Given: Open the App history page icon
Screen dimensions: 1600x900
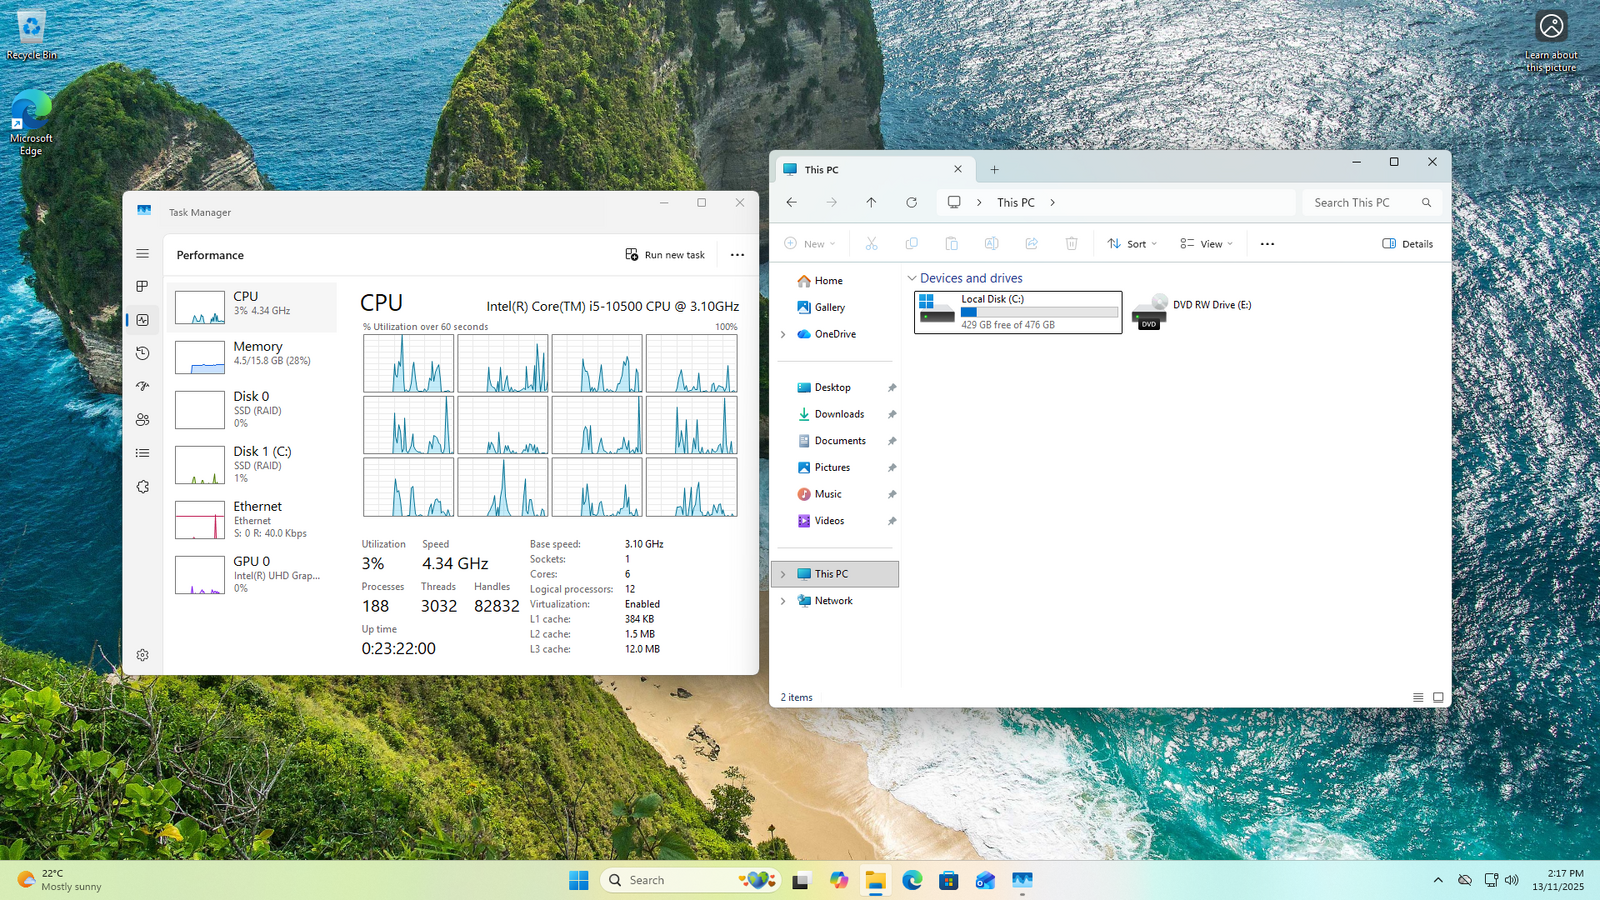Looking at the screenshot, I should point(143,353).
